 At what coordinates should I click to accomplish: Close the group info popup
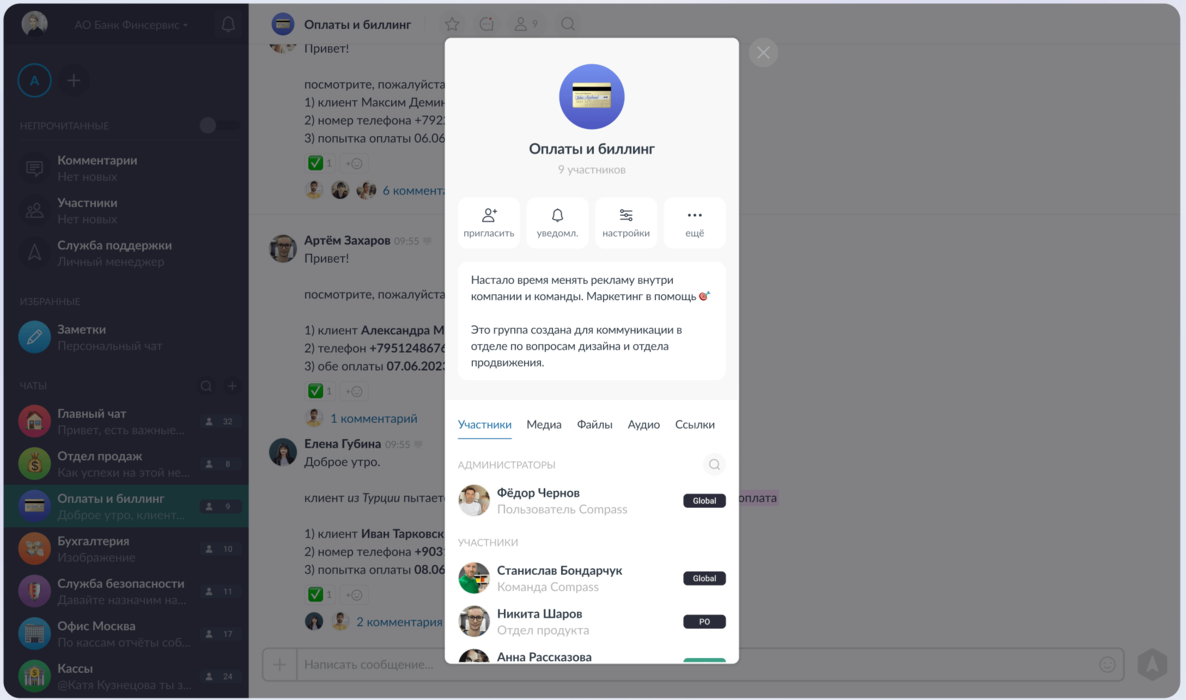763,53
